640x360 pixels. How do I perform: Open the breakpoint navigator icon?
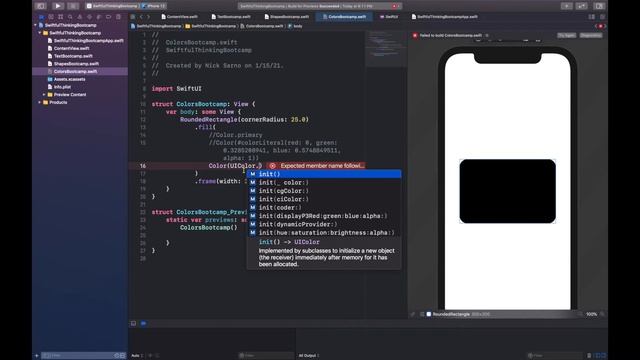point(109,17)
